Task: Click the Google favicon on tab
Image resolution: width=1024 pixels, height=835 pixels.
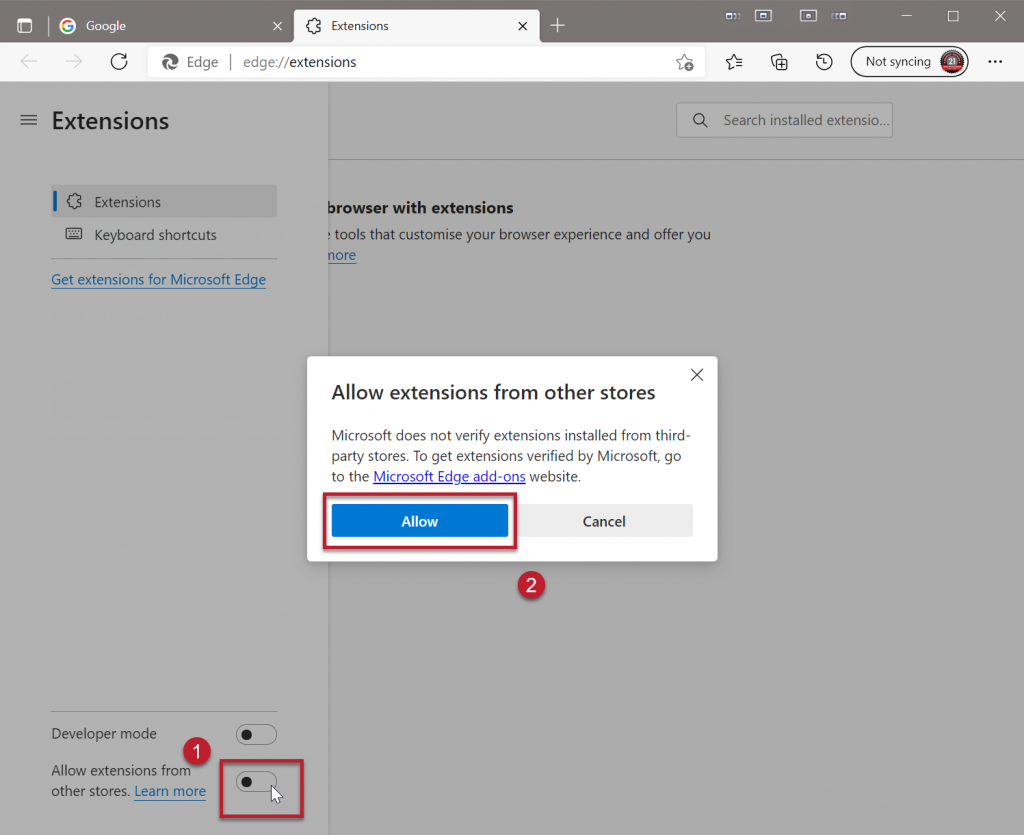Action: pyautogui.click(x=67, y=26)
